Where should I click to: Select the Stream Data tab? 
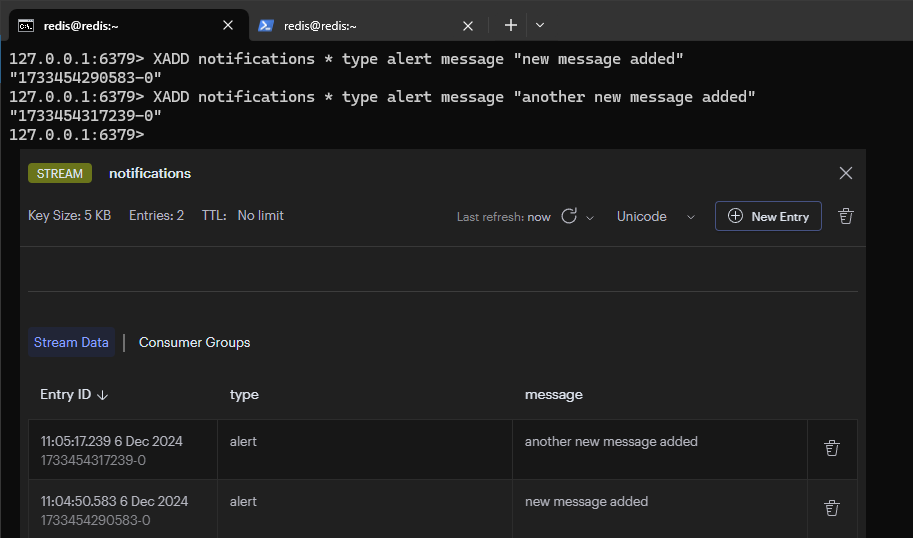click(71, 342)
